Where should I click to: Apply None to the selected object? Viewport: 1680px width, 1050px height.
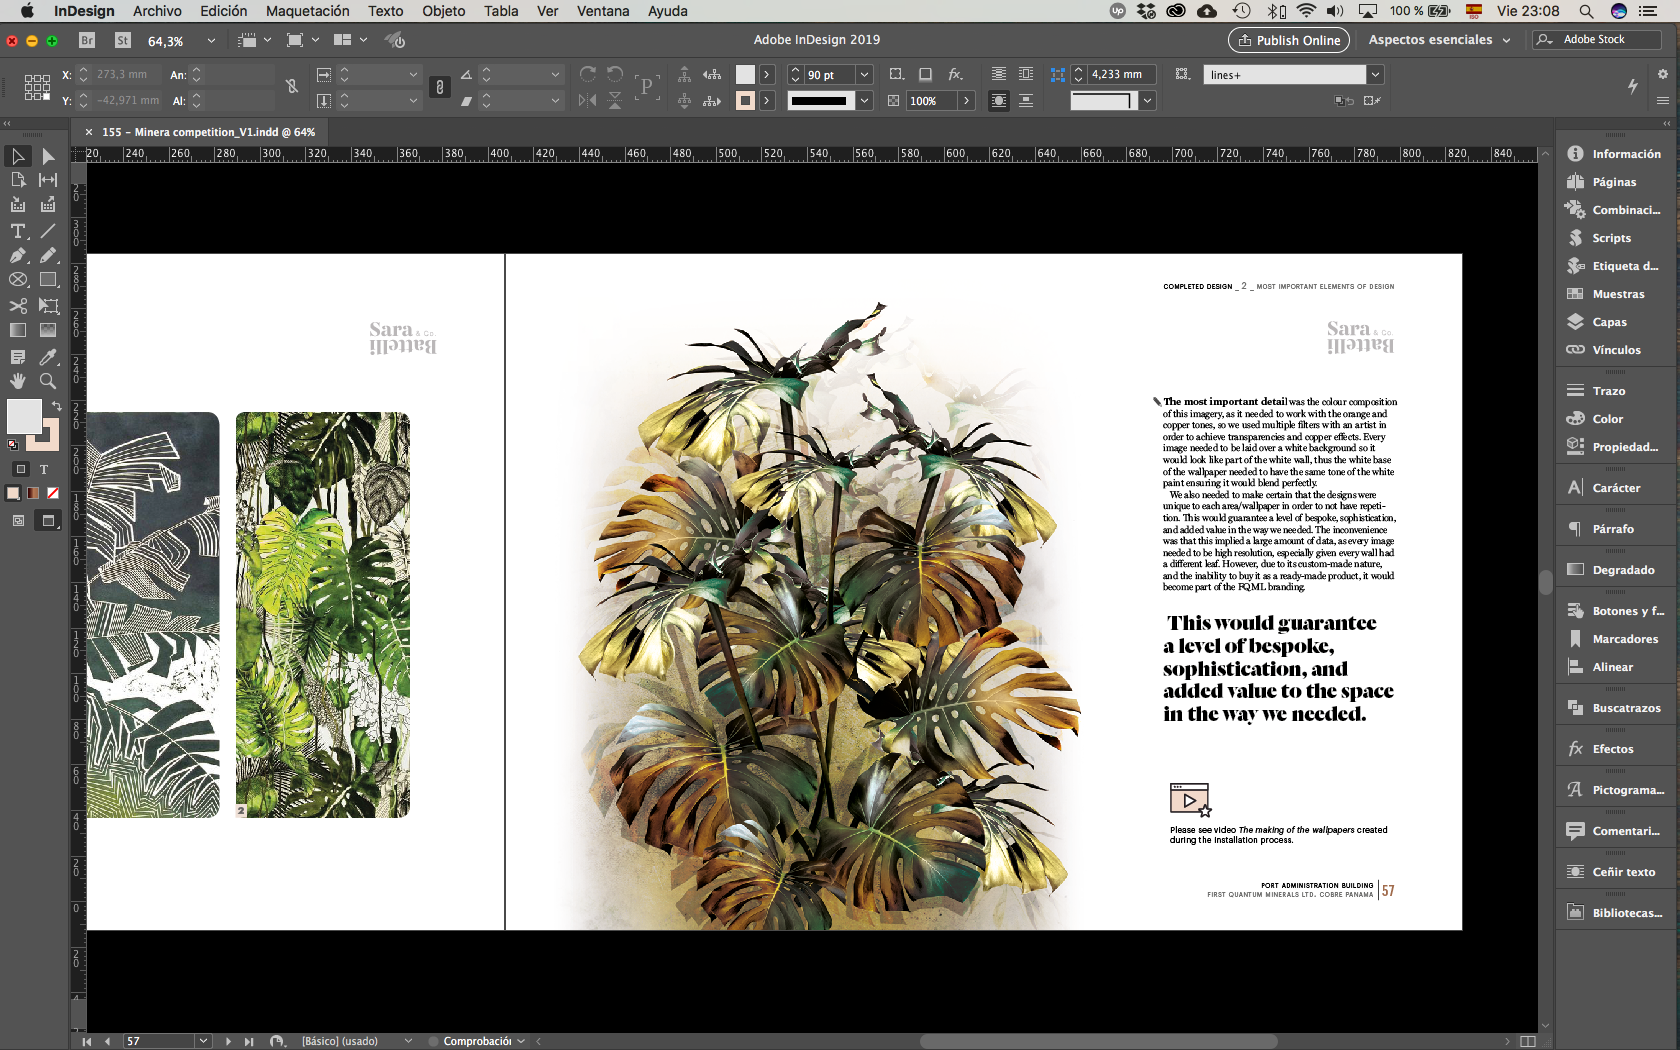pos(53,493)
